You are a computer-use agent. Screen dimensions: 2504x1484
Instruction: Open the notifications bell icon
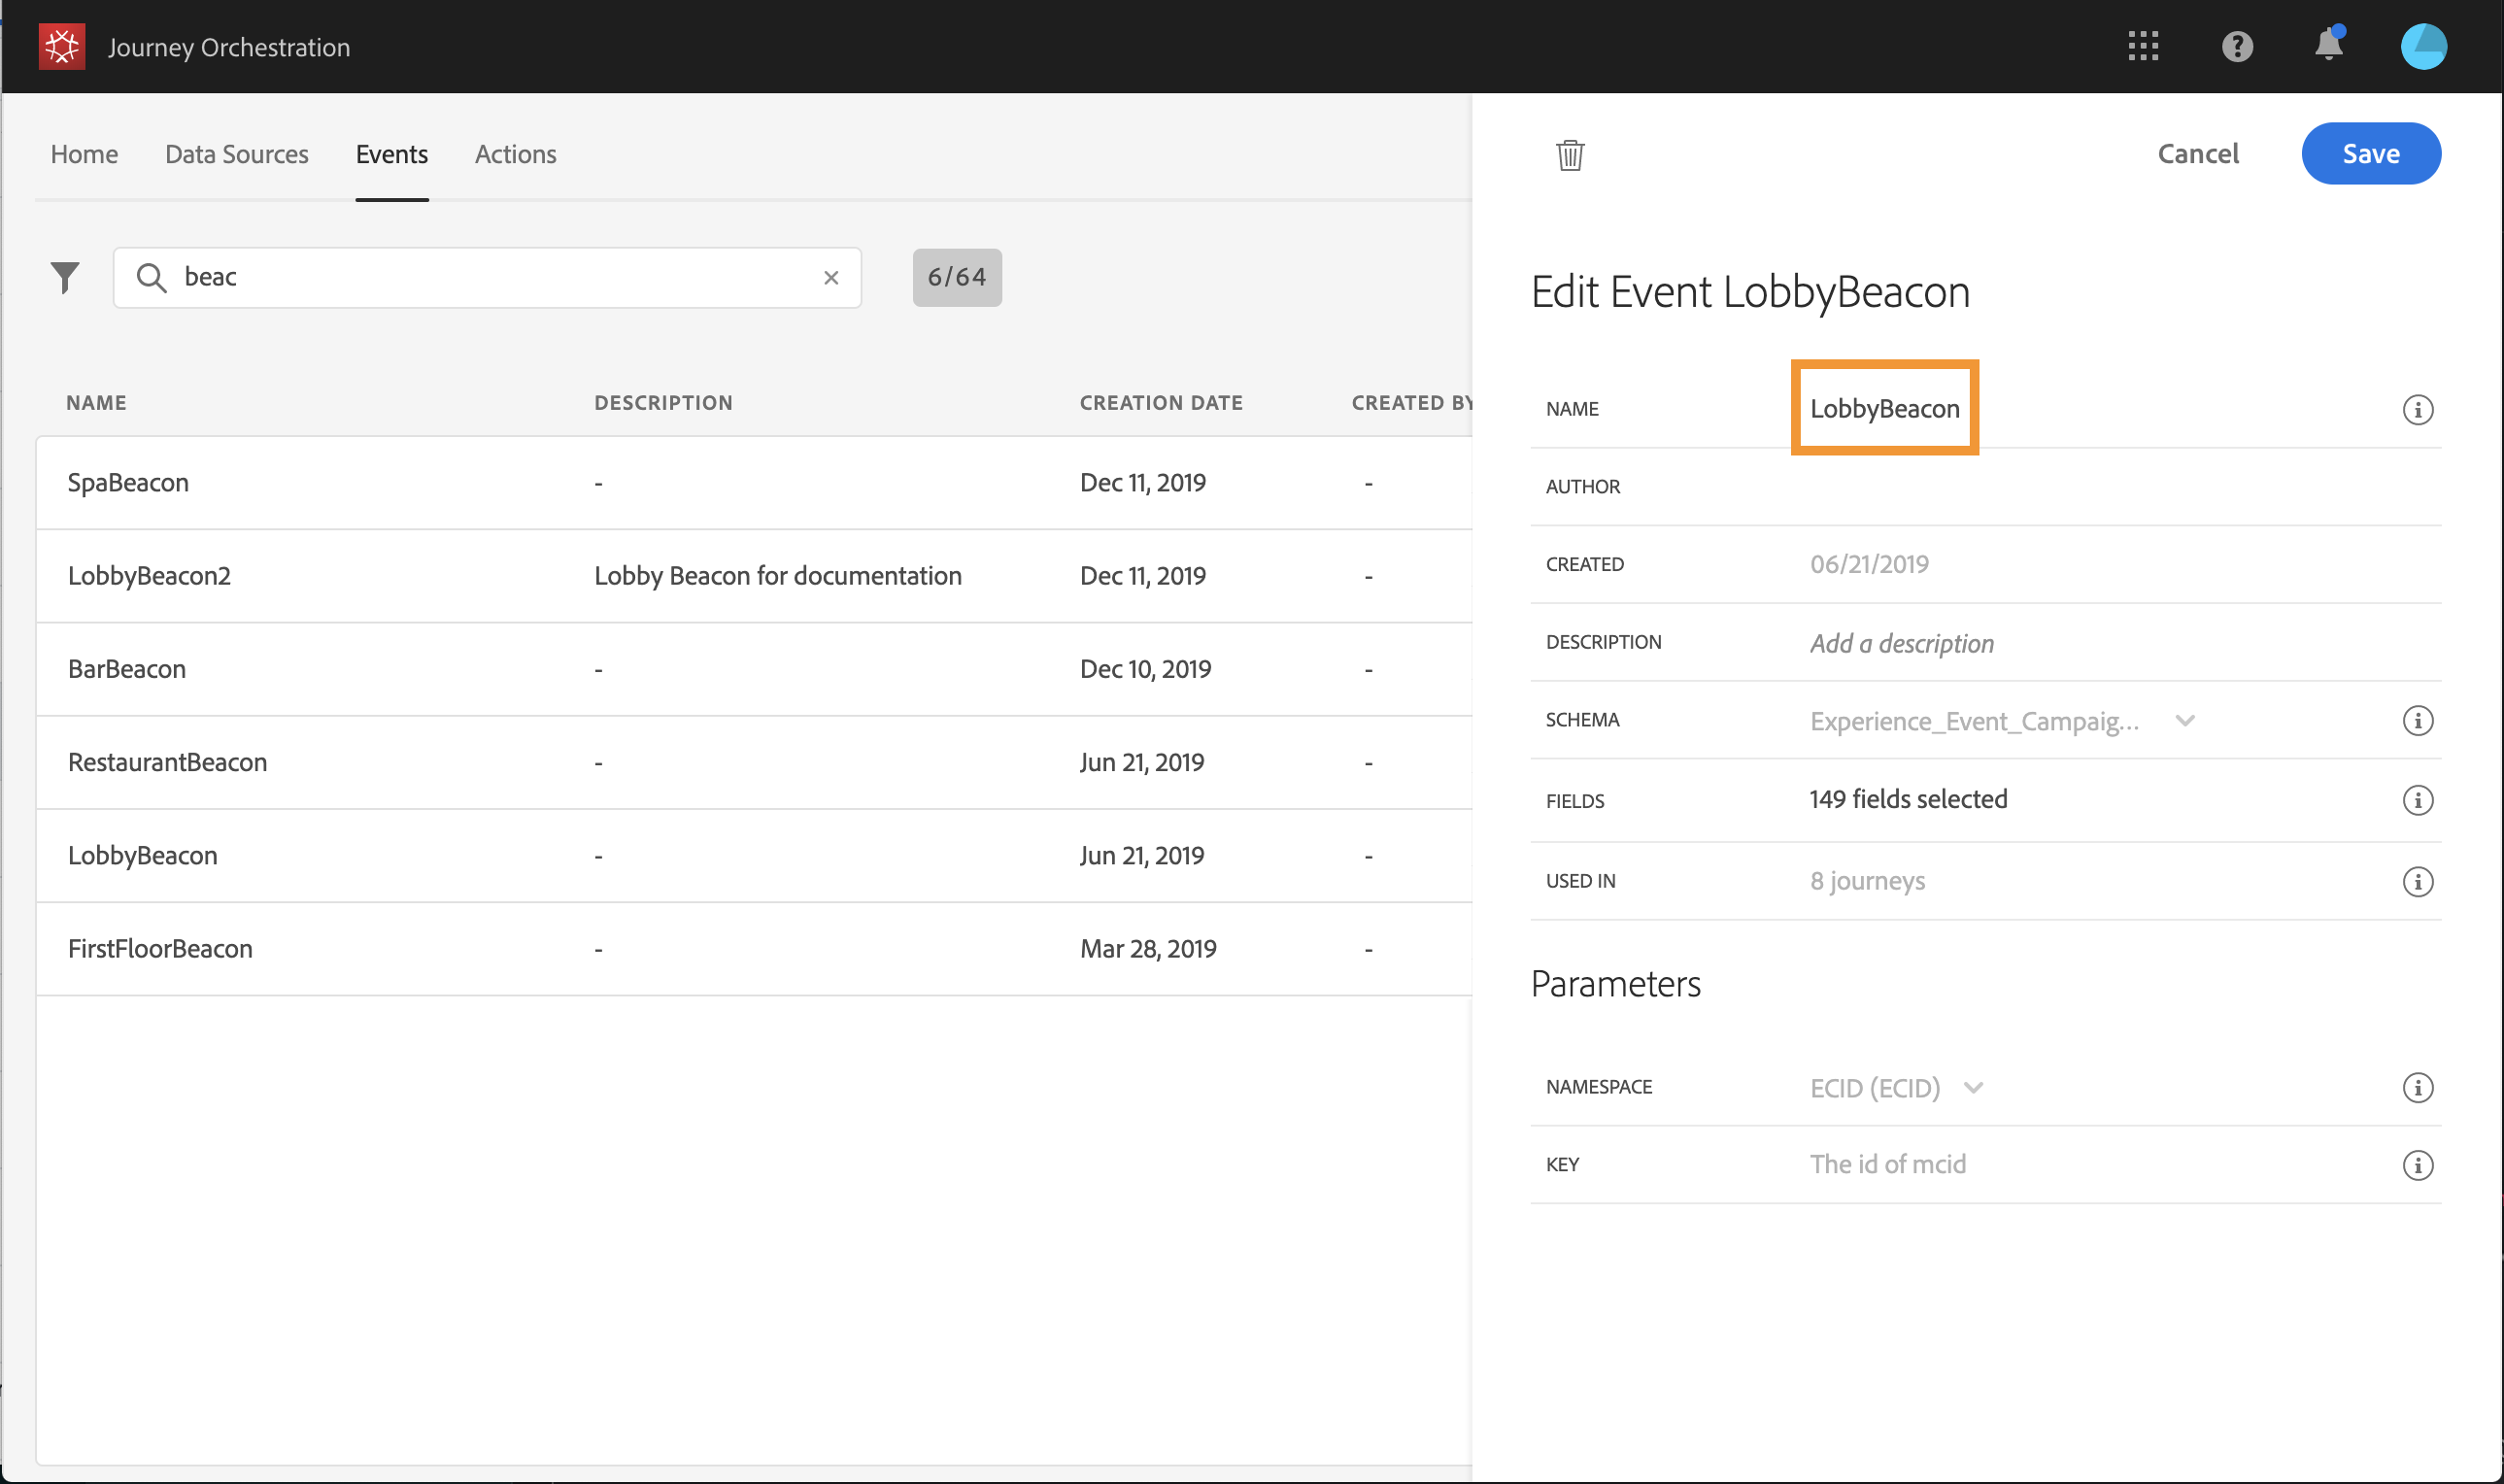pos(2328,45)
